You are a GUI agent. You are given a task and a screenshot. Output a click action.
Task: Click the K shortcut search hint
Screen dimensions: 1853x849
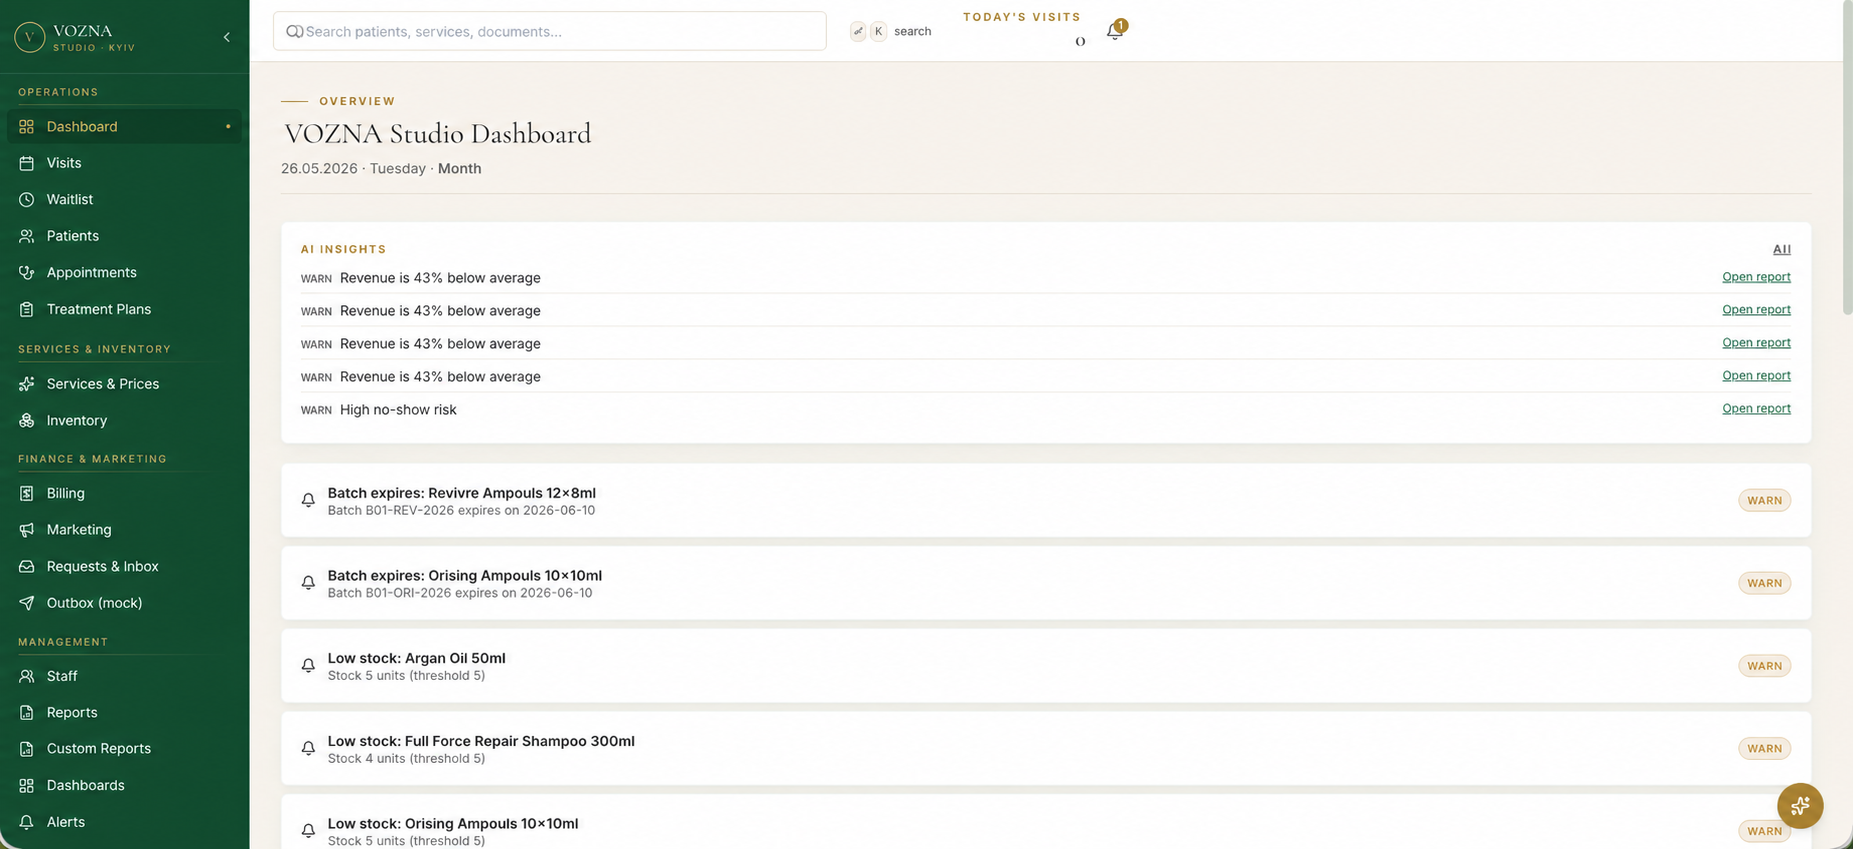coord(879,31)
